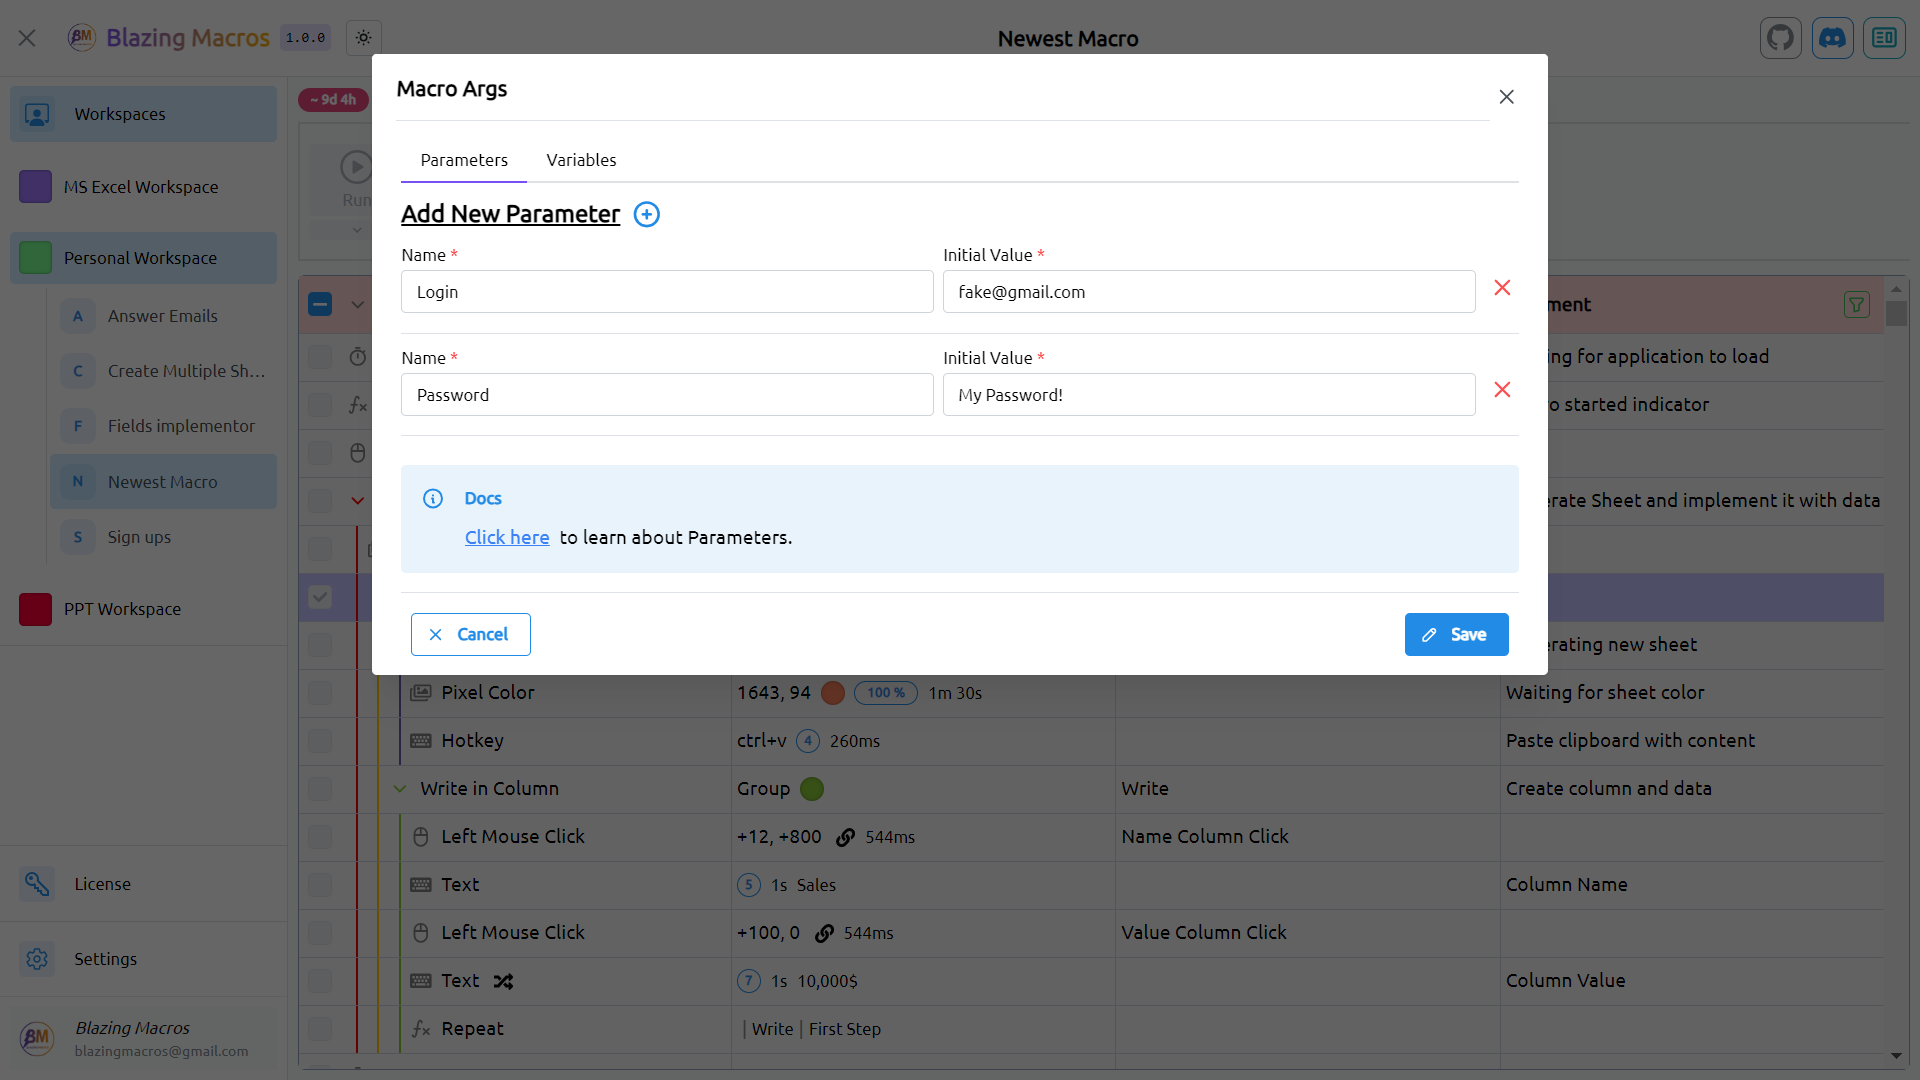The image size is (1920, 1080).
Task: Click the Hotkey keyboard icon
Action: 421,740
